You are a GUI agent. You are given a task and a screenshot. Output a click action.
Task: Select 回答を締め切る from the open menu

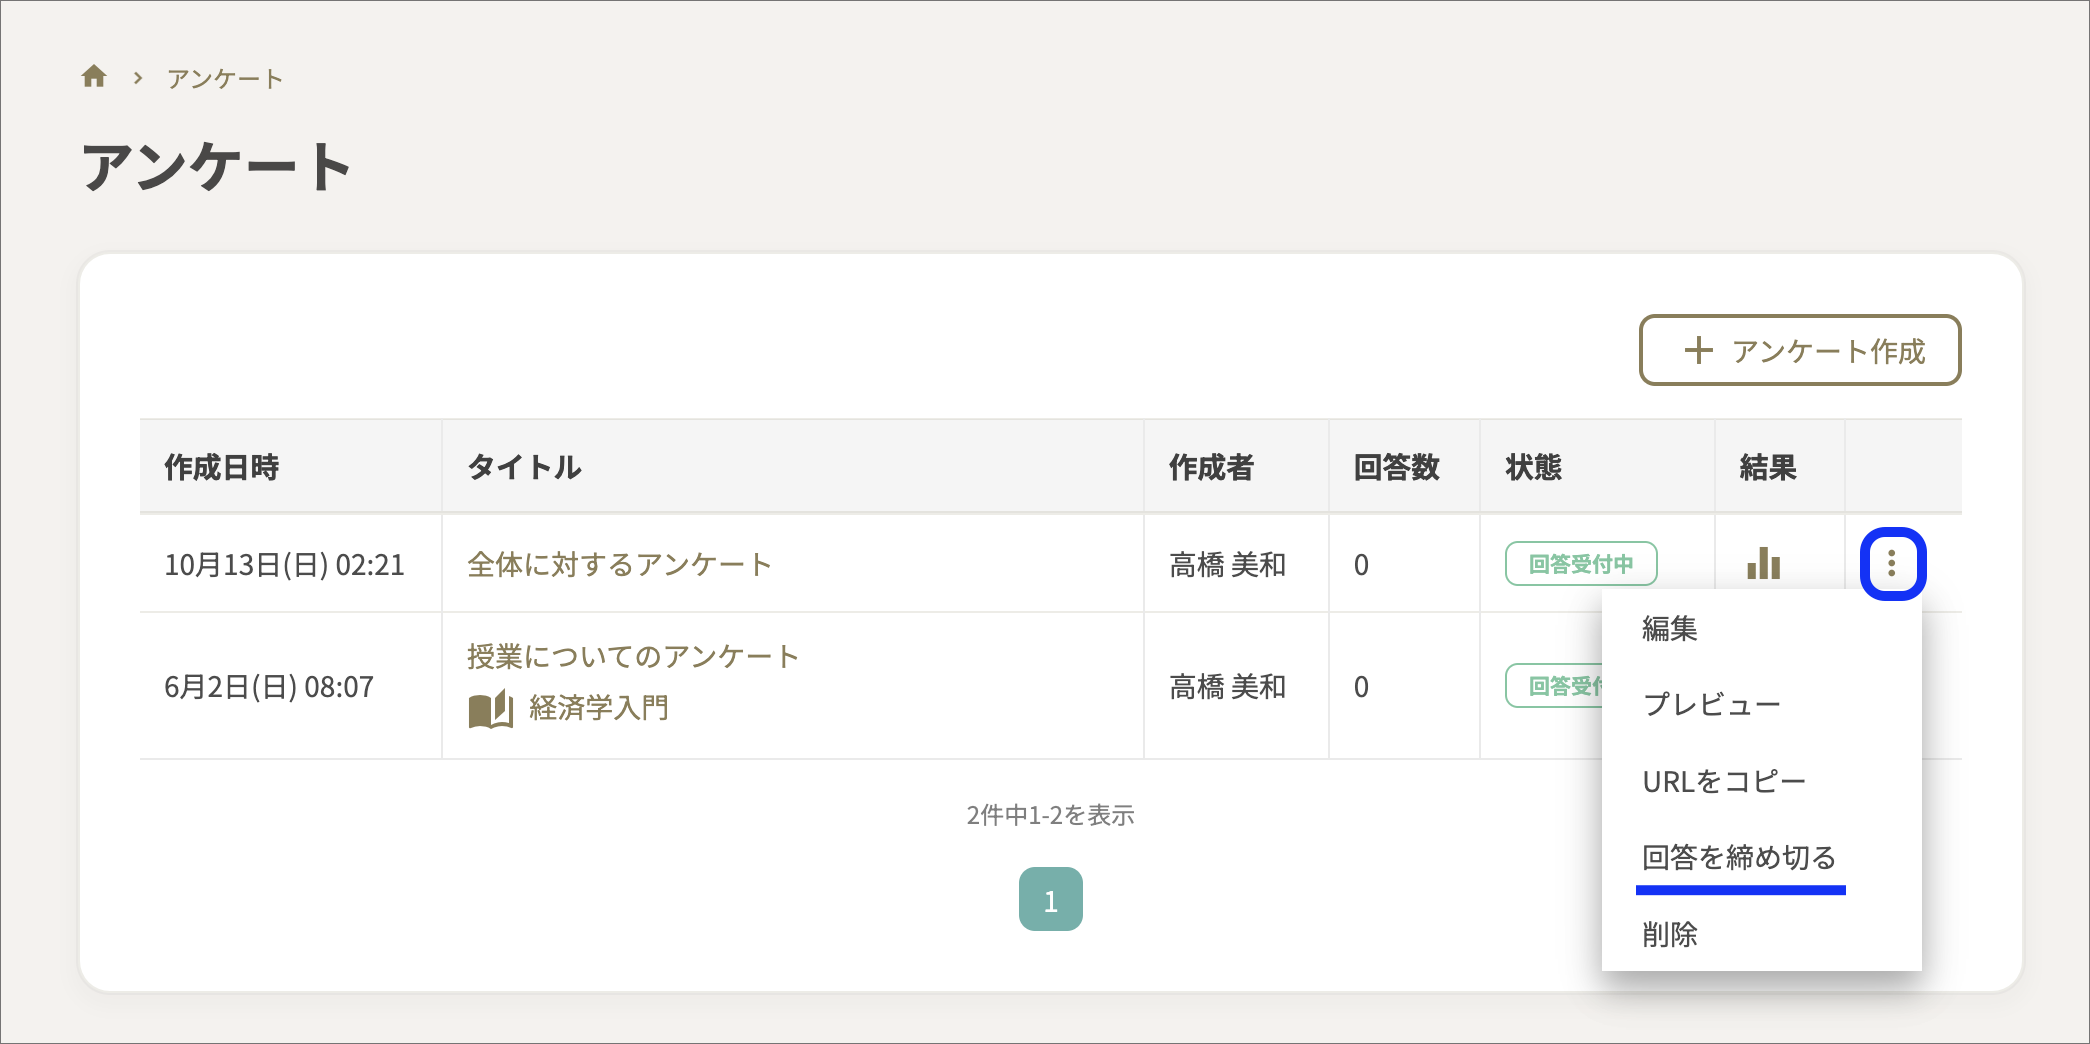[x=1738, y=858]
